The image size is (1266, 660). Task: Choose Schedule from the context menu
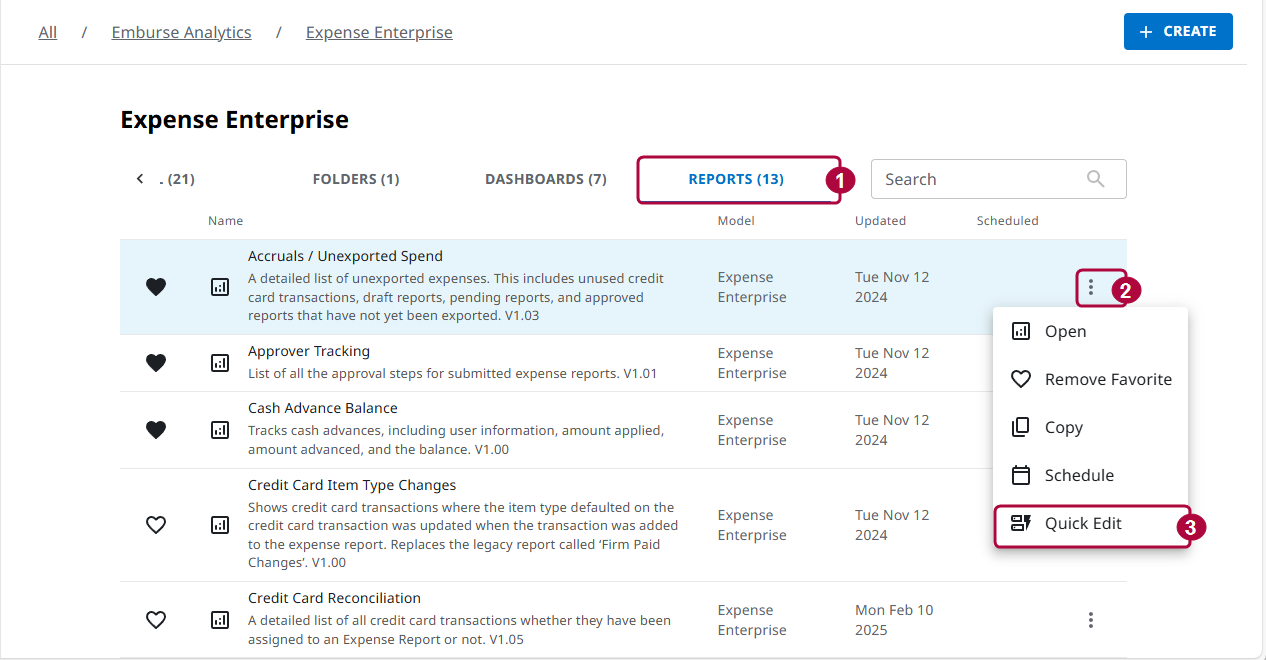click(1090, 475)
